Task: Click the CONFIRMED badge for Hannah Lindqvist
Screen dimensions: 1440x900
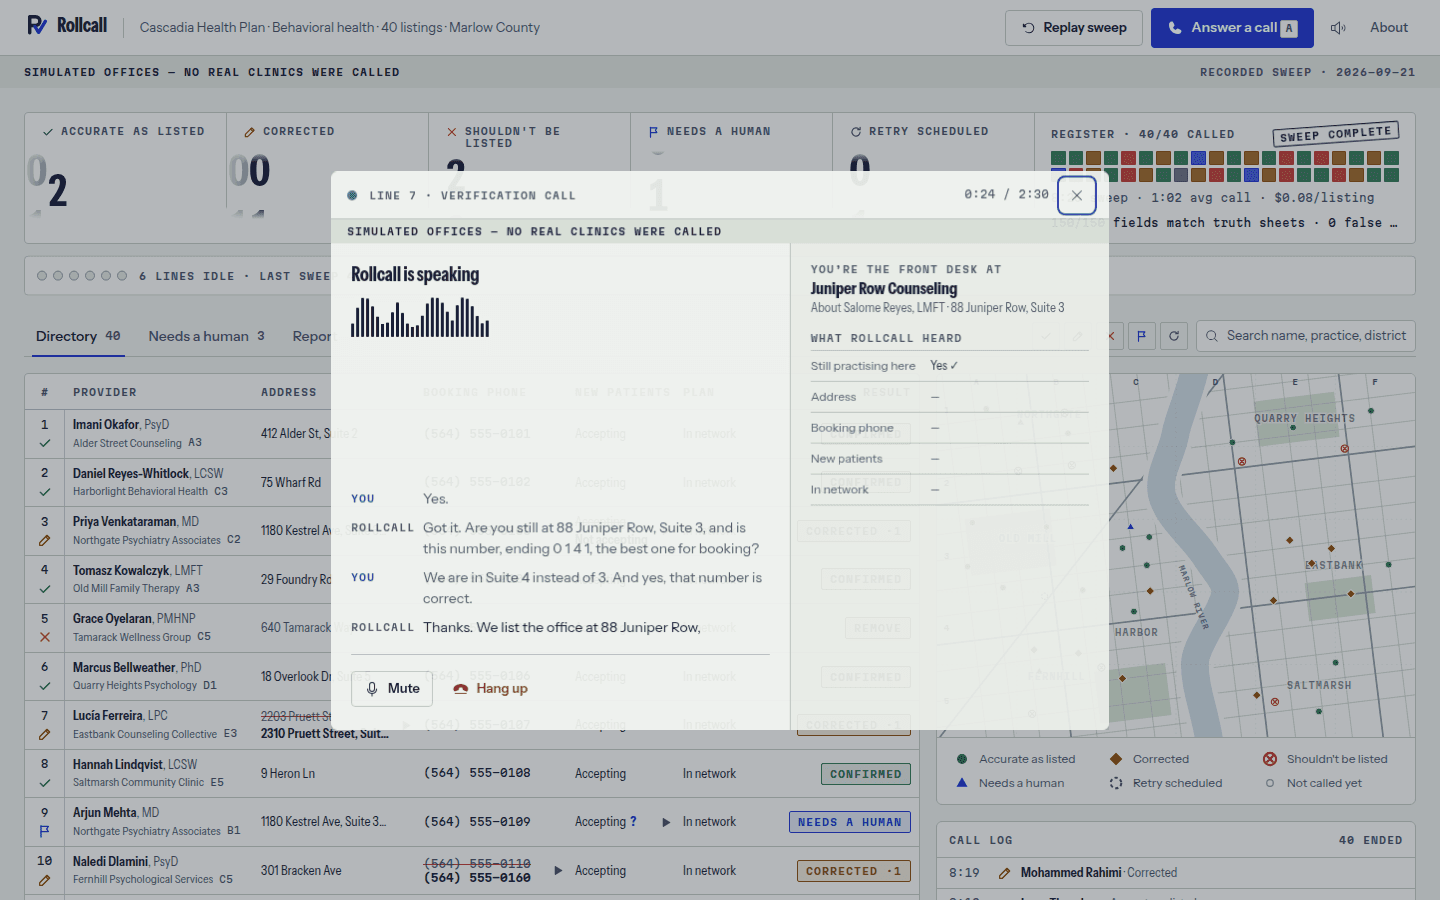Action: coord(866,774)
